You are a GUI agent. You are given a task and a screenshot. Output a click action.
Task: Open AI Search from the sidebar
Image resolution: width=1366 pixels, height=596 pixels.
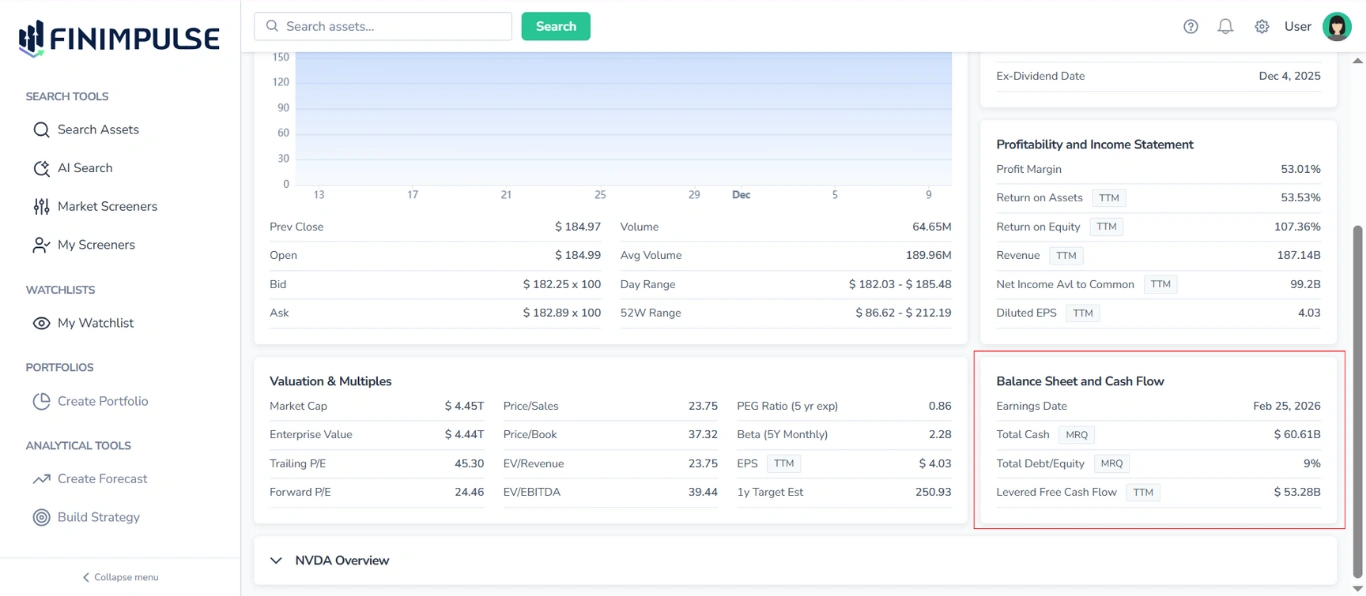pyautogui.click(x=85, y=167)
